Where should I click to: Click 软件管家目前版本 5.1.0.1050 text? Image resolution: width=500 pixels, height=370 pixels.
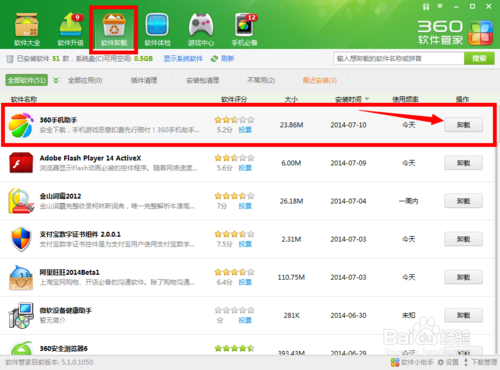point(49,362)
